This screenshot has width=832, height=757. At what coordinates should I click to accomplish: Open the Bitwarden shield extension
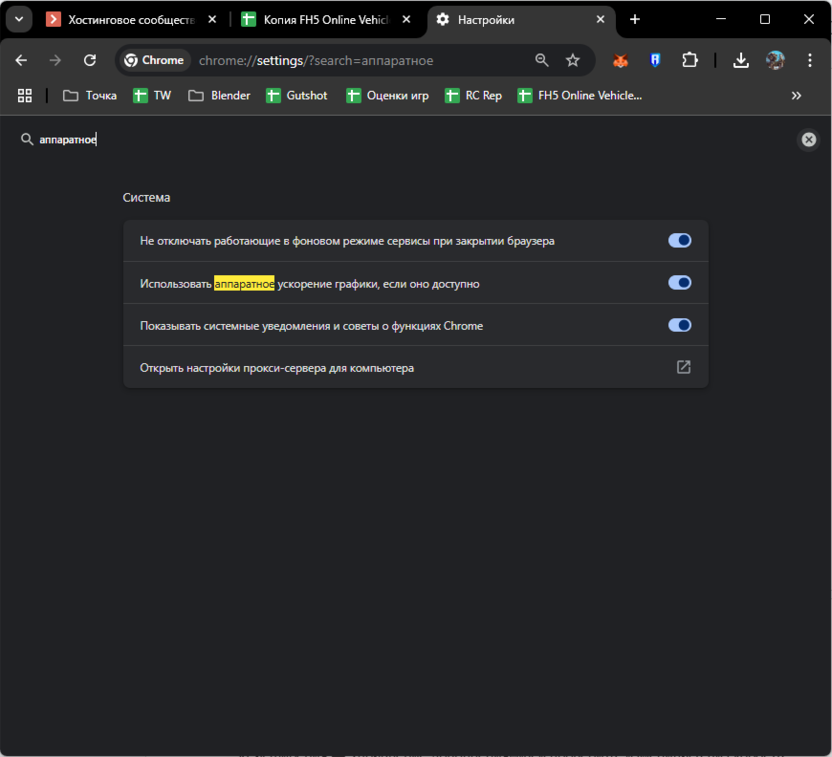pyautogui.click(x=655, y=60)
